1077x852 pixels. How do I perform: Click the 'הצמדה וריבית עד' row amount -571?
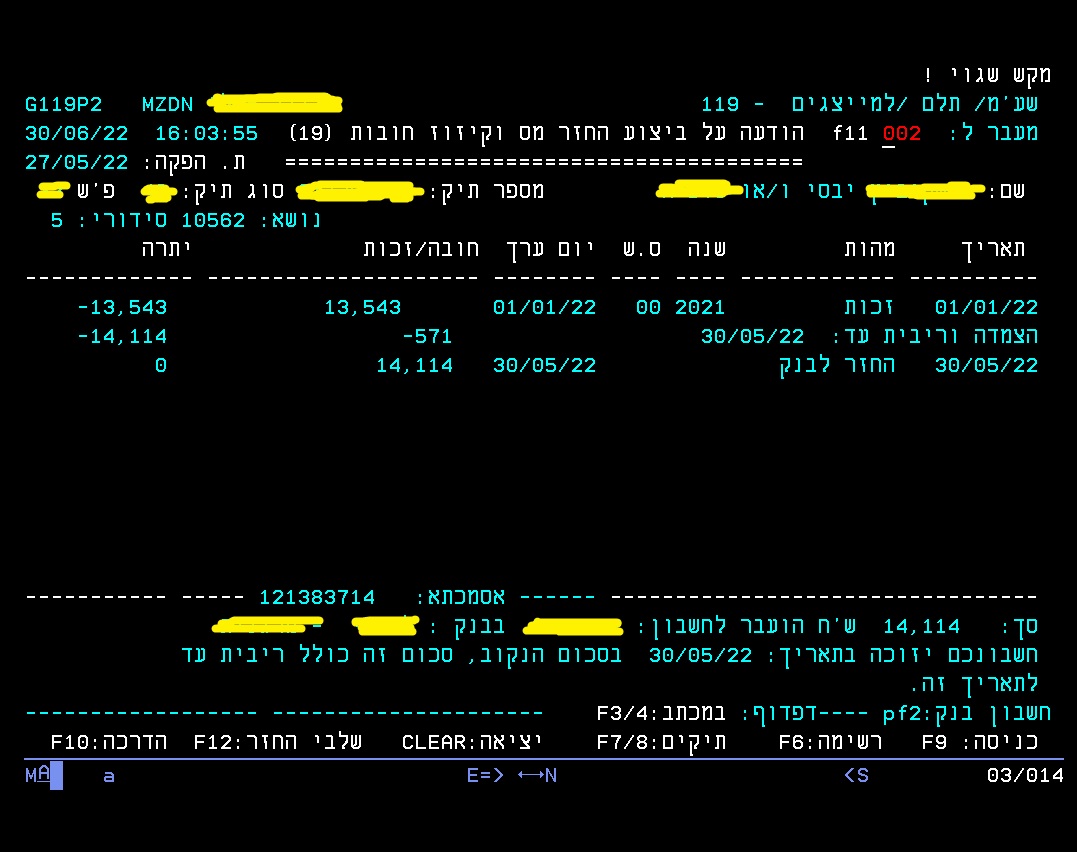click(x=427, y=337)
